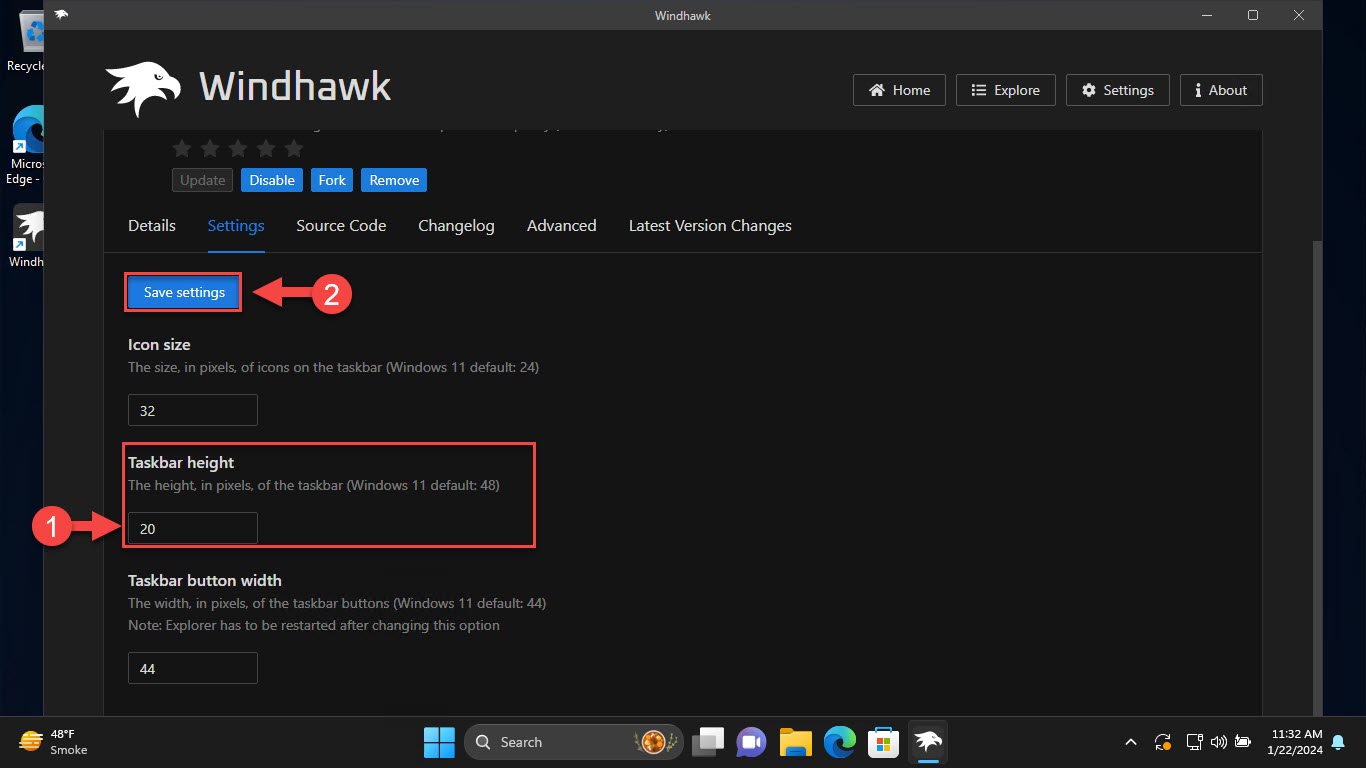The height and width of the screenshot is (768, 1366).
Task: Open the notification bell
Action: [1339, 742]
